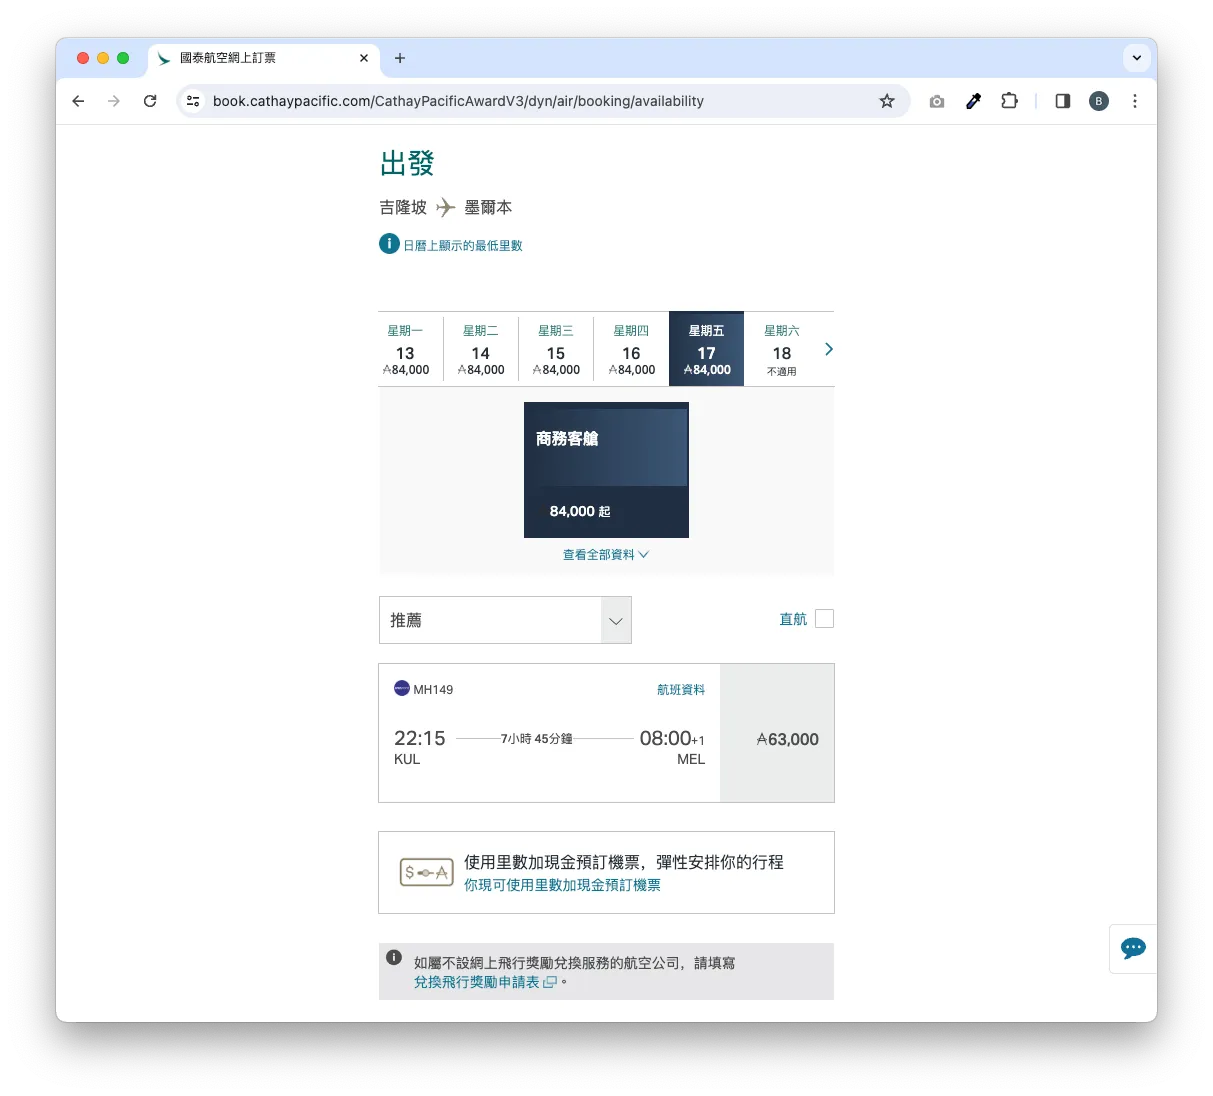Bookmark this page with the star icon
Viewport: 1213px width, 1096px height.
tap(887, 101)
